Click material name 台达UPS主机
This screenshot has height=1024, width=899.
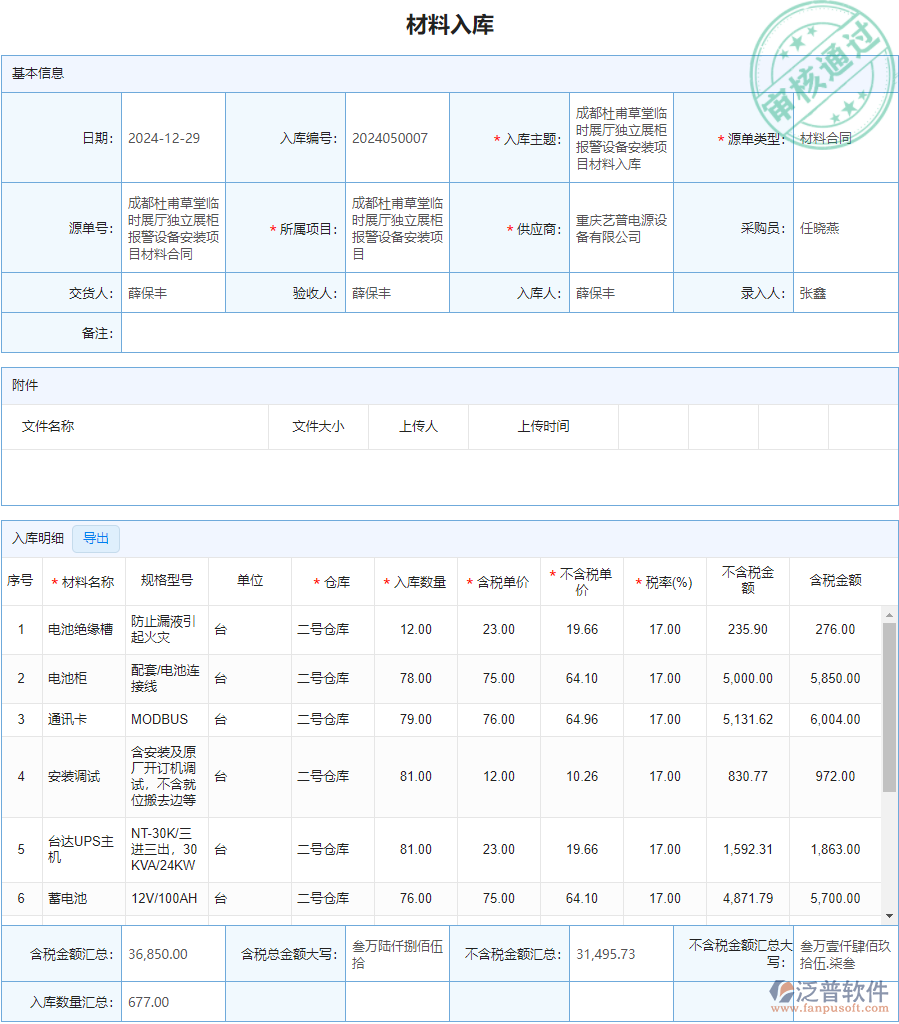click(83, 849)
